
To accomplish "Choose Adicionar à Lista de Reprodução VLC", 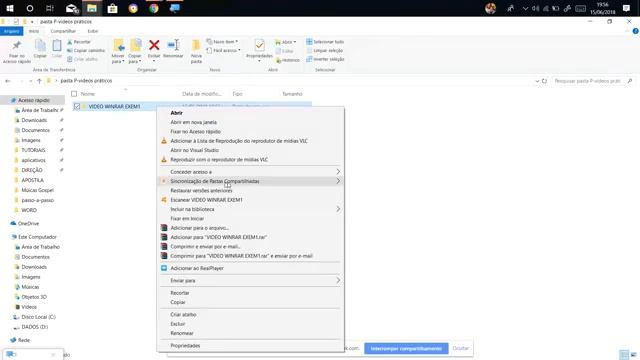I will point(250,141).
